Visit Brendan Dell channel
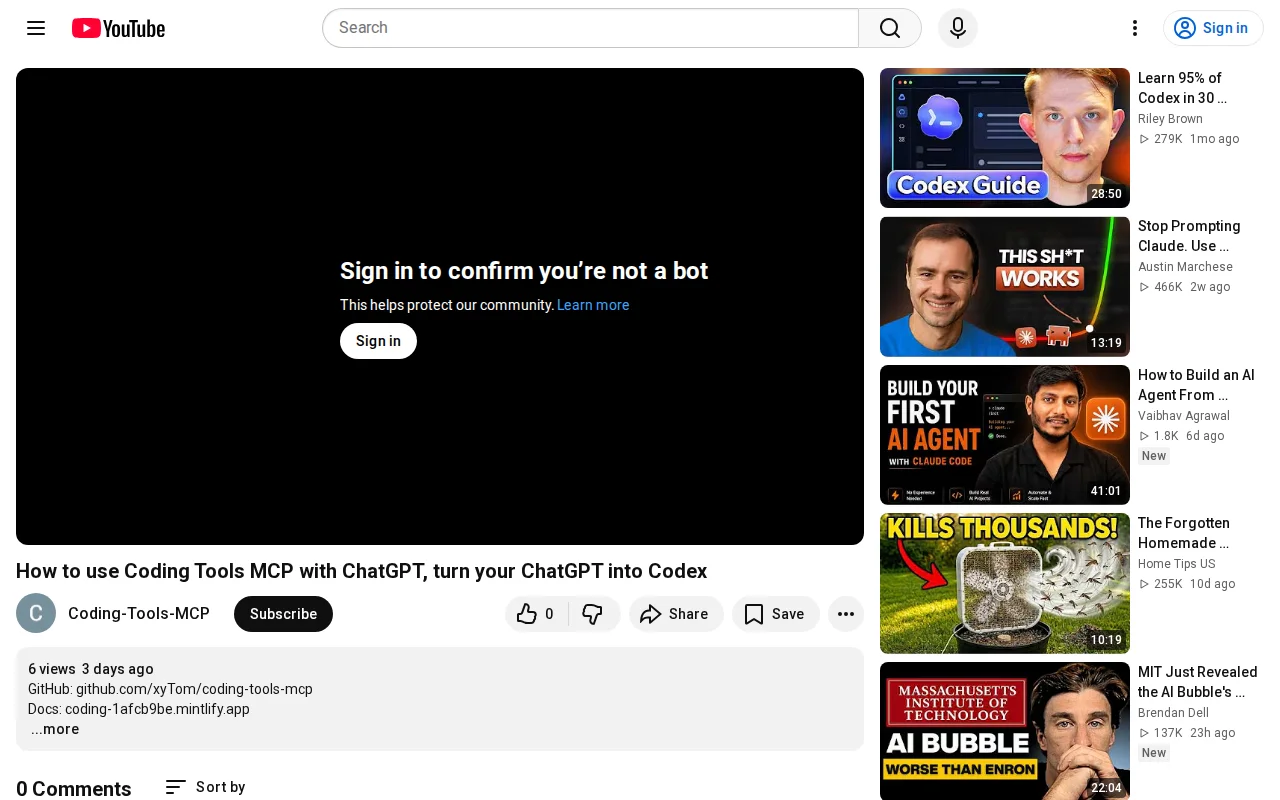 pyautogui.click(x=1173, y=713)
